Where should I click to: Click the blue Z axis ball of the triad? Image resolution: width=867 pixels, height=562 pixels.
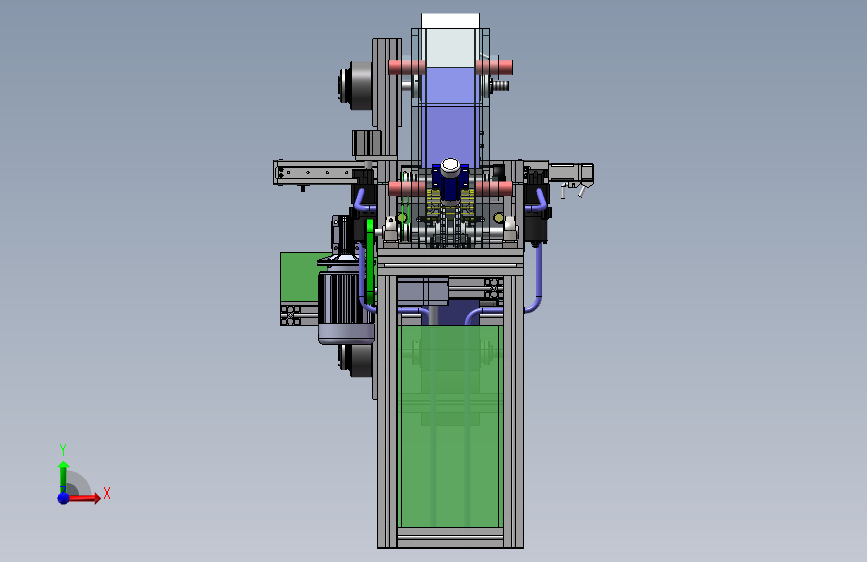(64, 498)
